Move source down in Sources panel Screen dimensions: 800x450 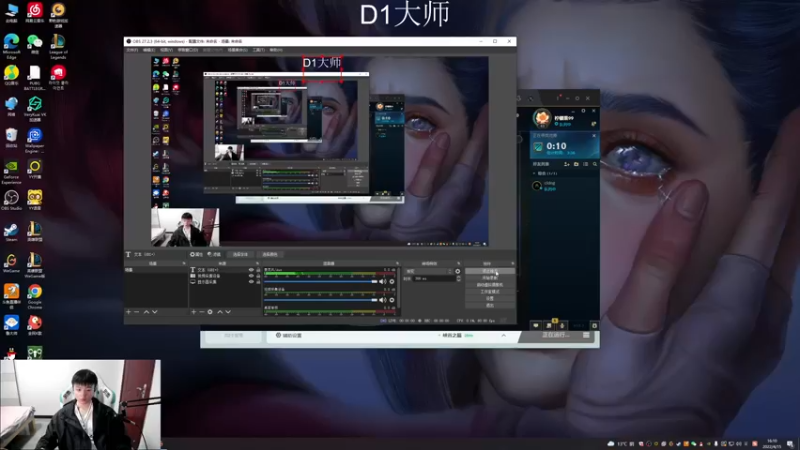coord(228,312)
